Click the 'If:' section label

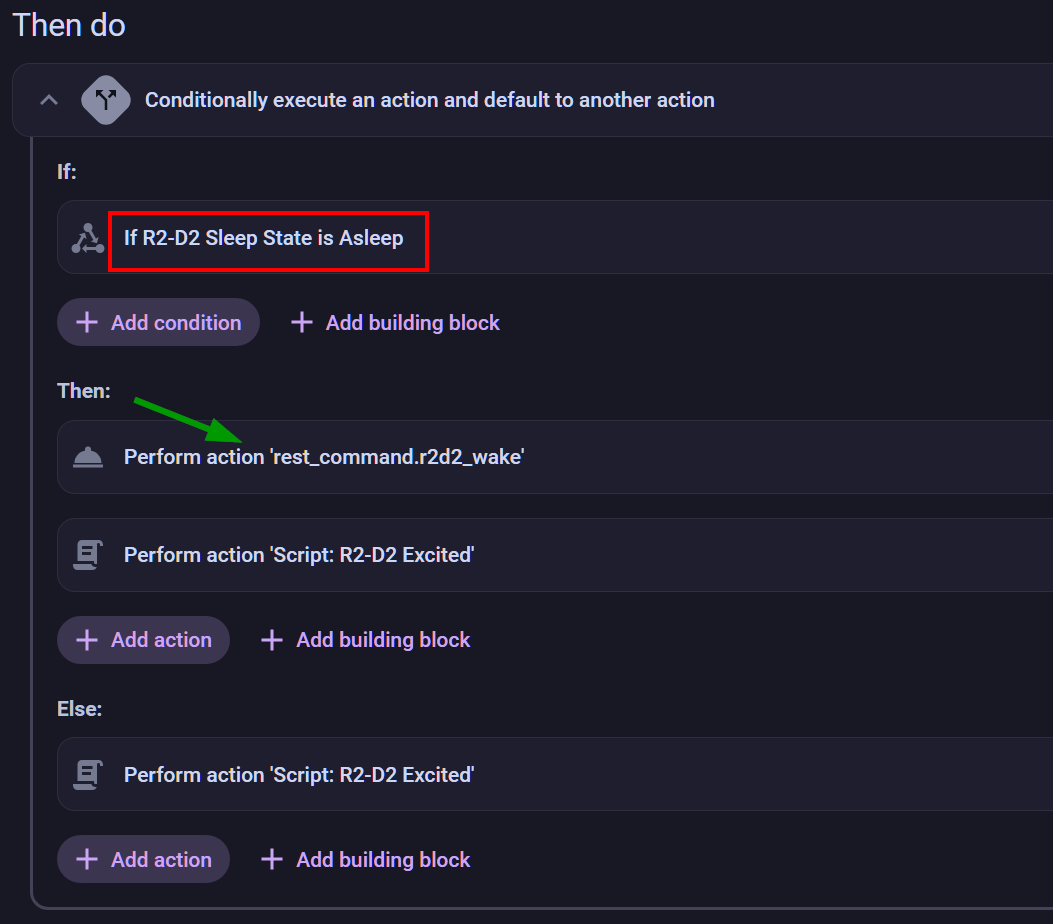tap(67, 172)
